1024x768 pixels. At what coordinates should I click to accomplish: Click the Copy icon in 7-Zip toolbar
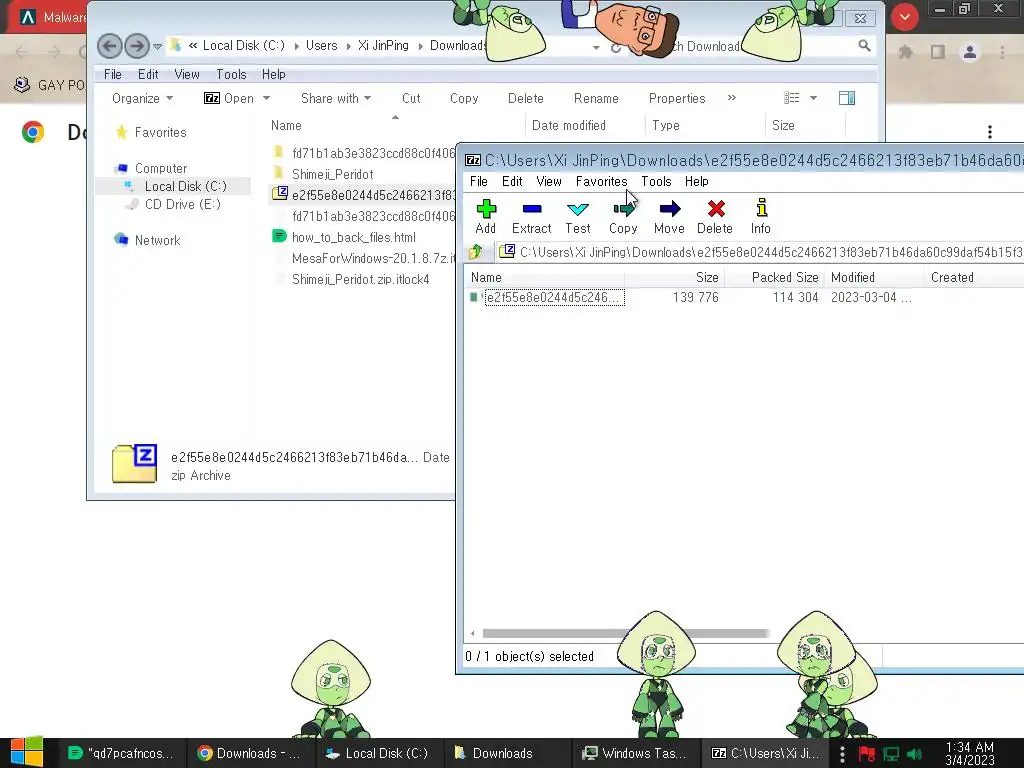tap(623, 217)
